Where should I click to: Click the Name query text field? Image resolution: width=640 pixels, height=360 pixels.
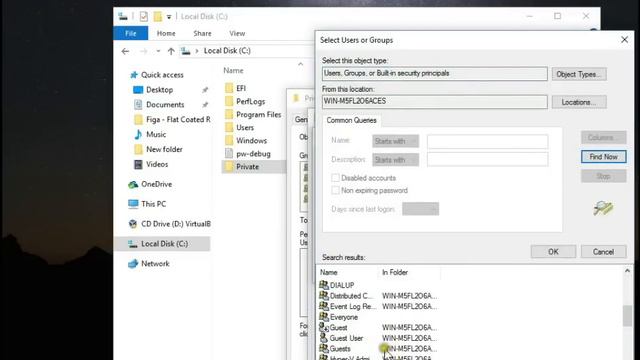click(487, 141)
